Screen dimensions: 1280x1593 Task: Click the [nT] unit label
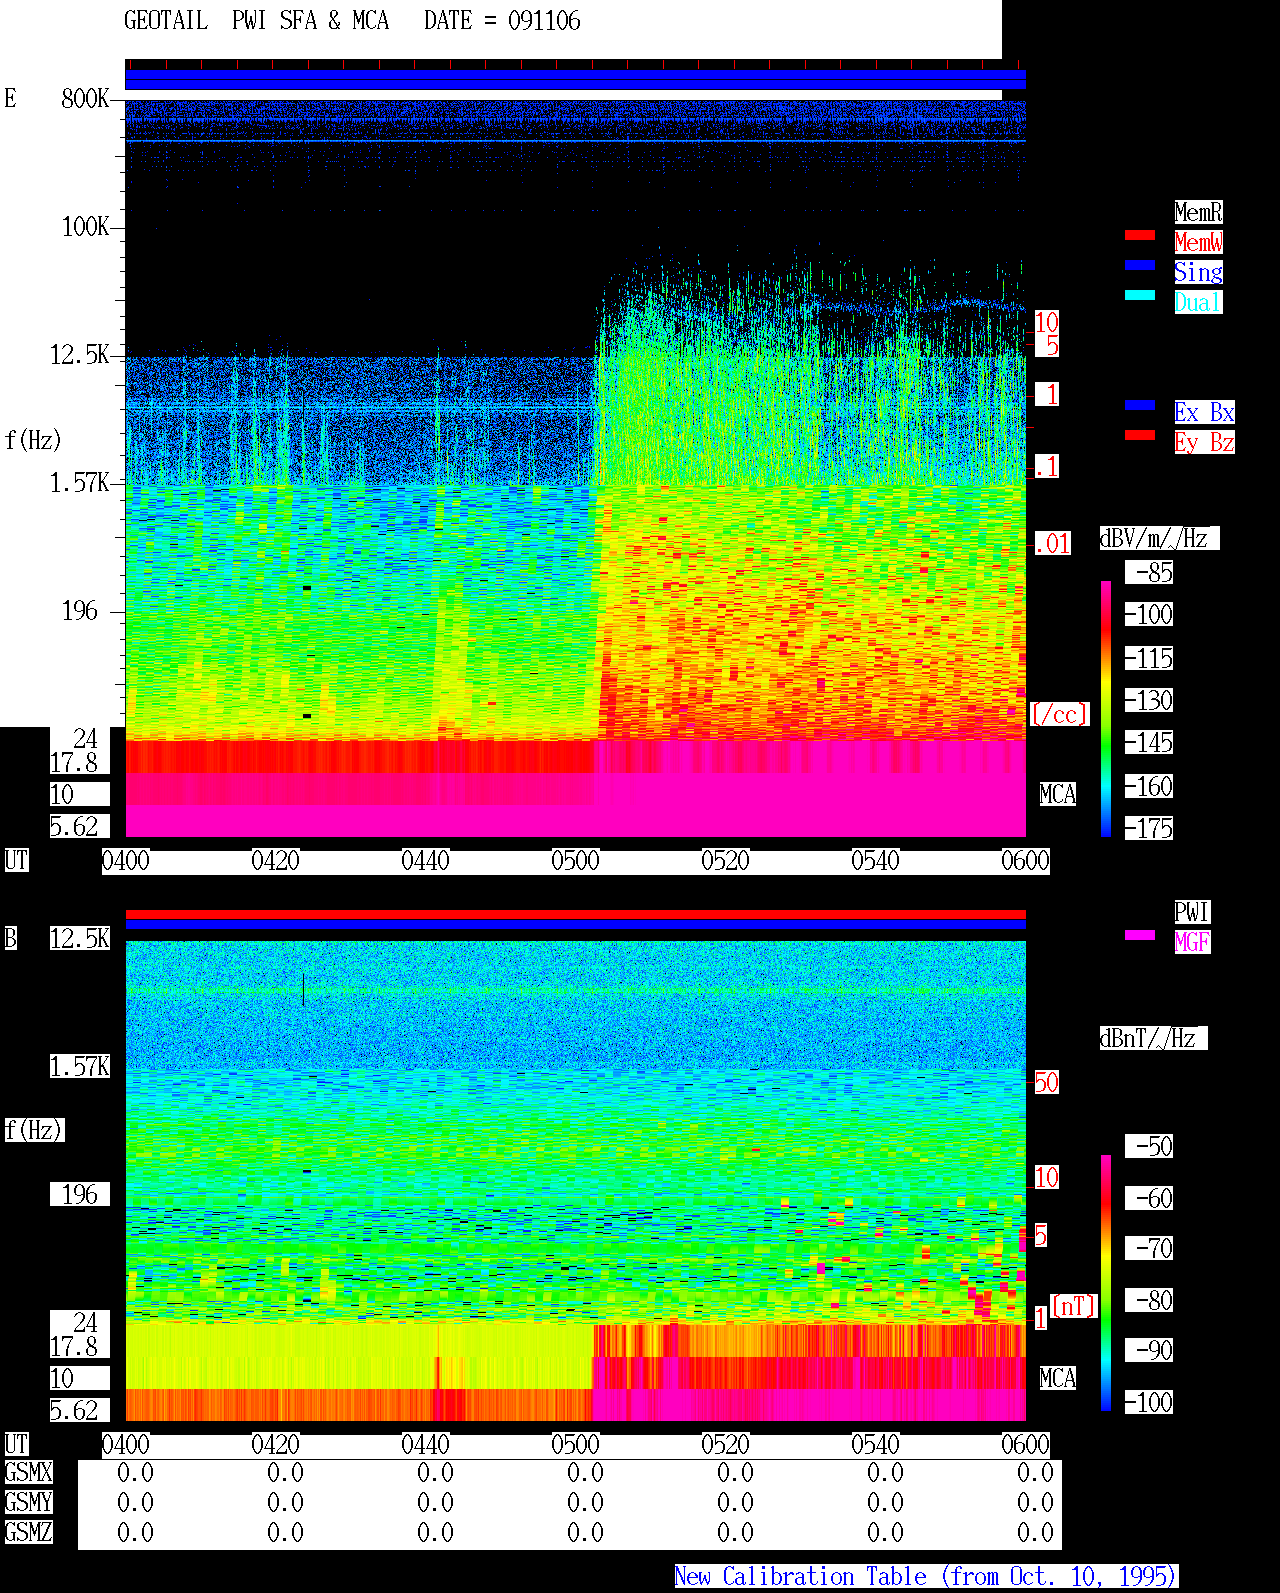click(x=1074, y=1306)
